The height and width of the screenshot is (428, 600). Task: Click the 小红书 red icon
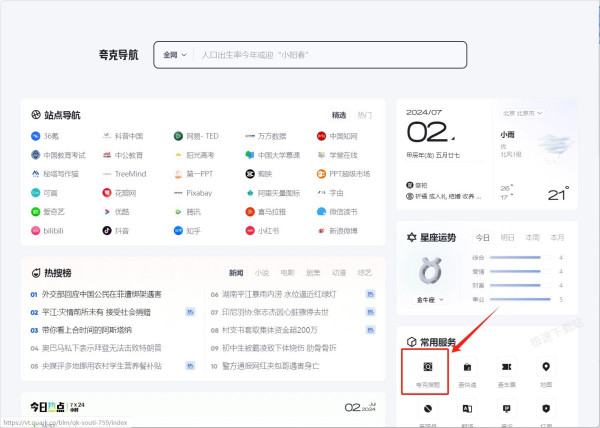[250, 231]
